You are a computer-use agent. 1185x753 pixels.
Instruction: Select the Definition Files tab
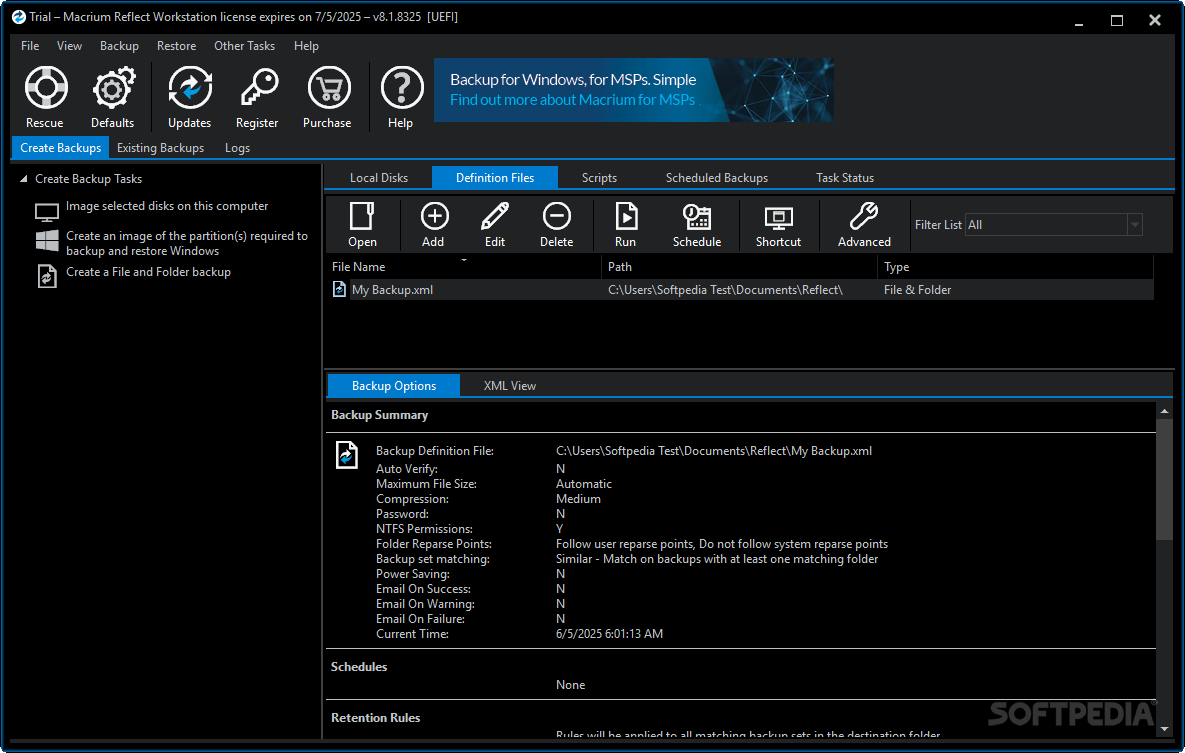pyautogui.click(x=495, y=178)
